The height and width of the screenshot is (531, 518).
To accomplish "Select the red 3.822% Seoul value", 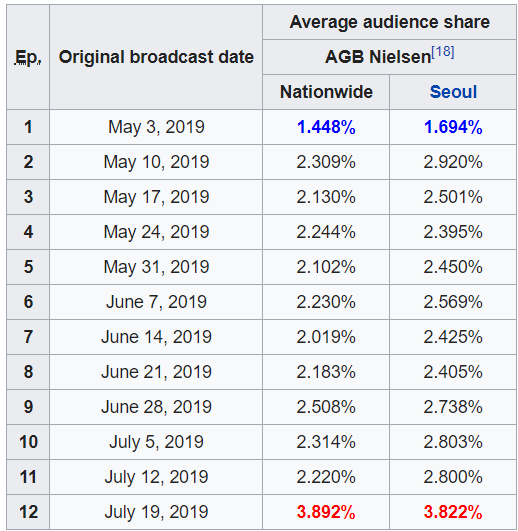I will [x=453, y=512].
